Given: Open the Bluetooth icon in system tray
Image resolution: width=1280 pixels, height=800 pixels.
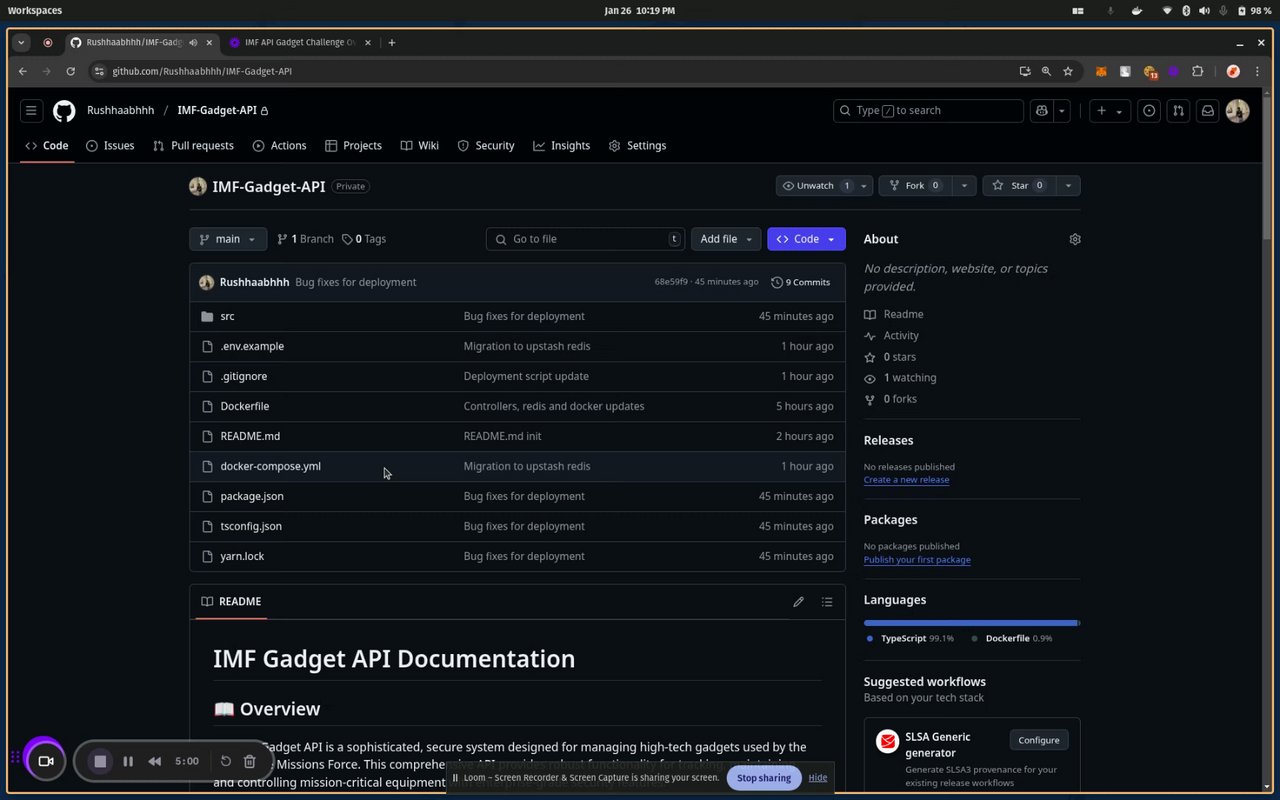Looking at the screenshot, I should 1186,10.
